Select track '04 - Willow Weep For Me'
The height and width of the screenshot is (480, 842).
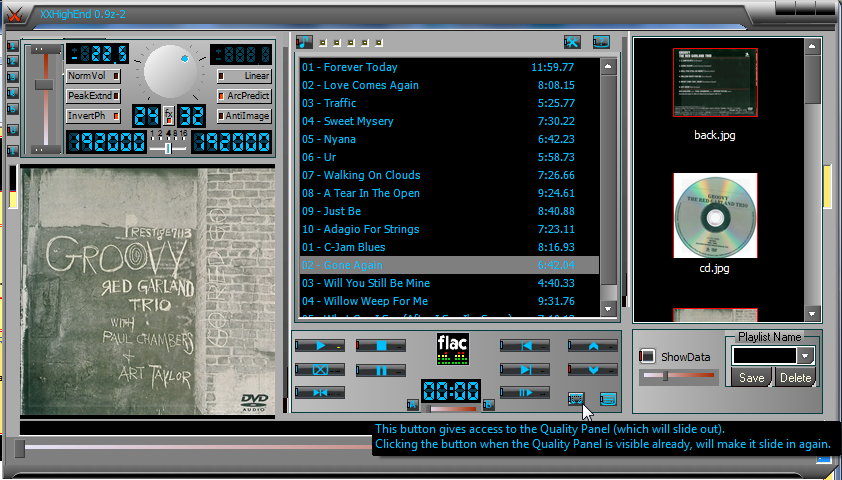449,301
